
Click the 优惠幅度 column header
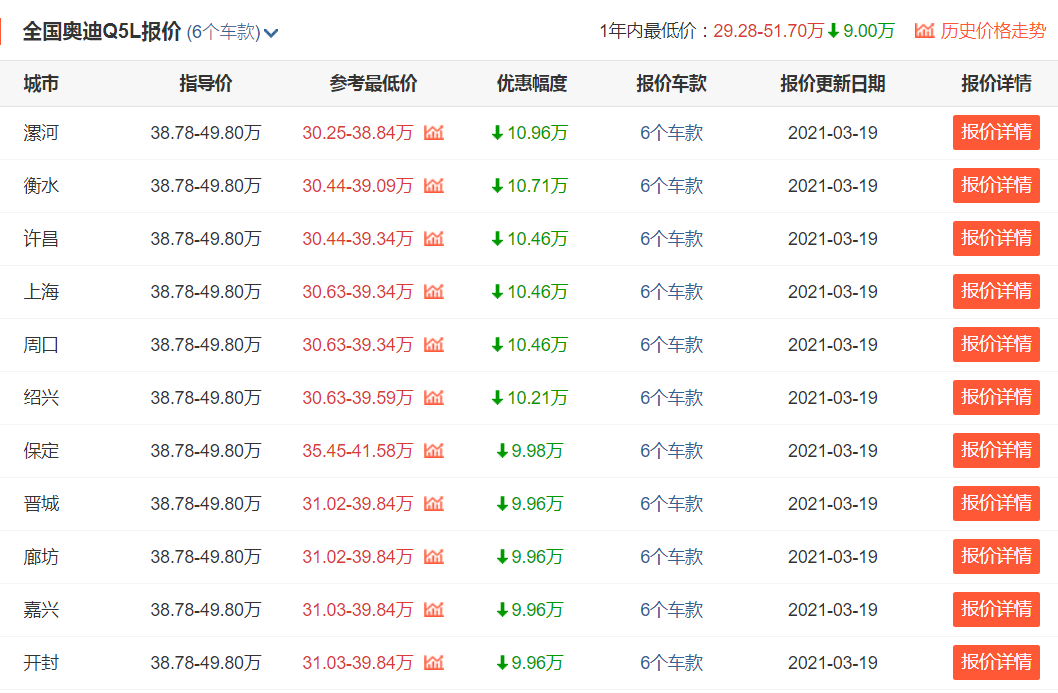click(532, 83)
